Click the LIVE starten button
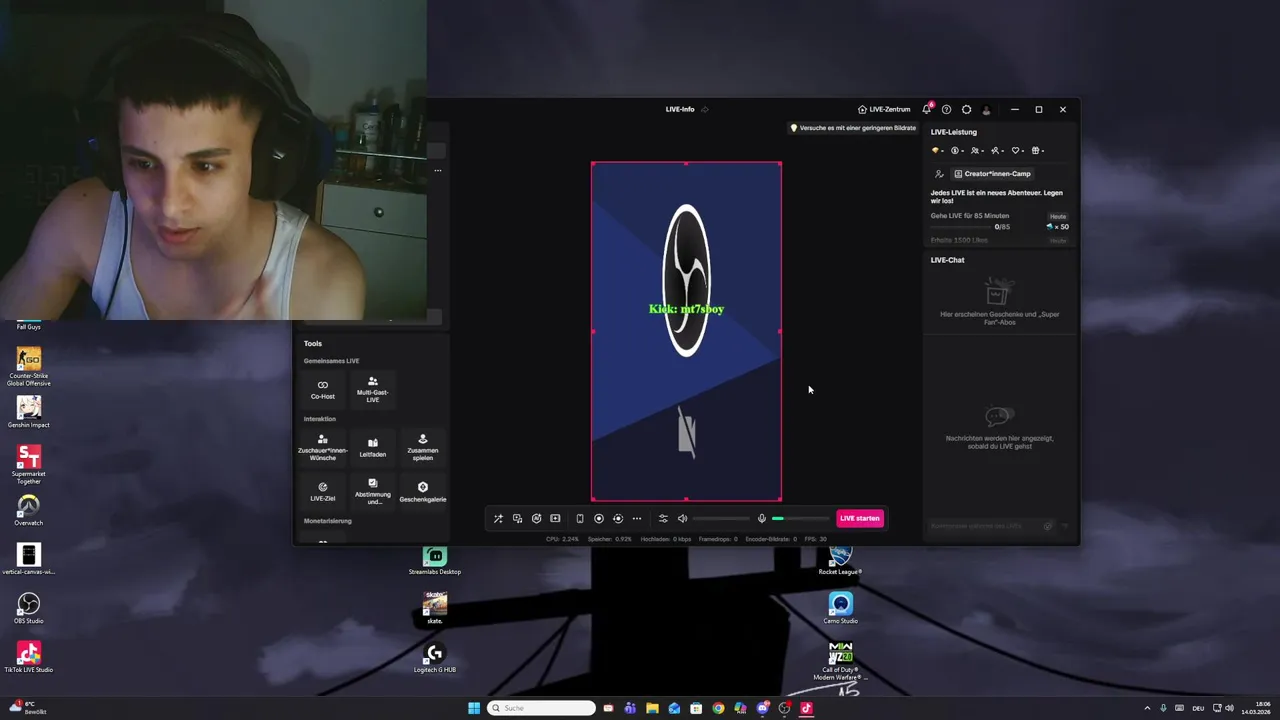The image size is (1280, 720). [x=860, y=518]
